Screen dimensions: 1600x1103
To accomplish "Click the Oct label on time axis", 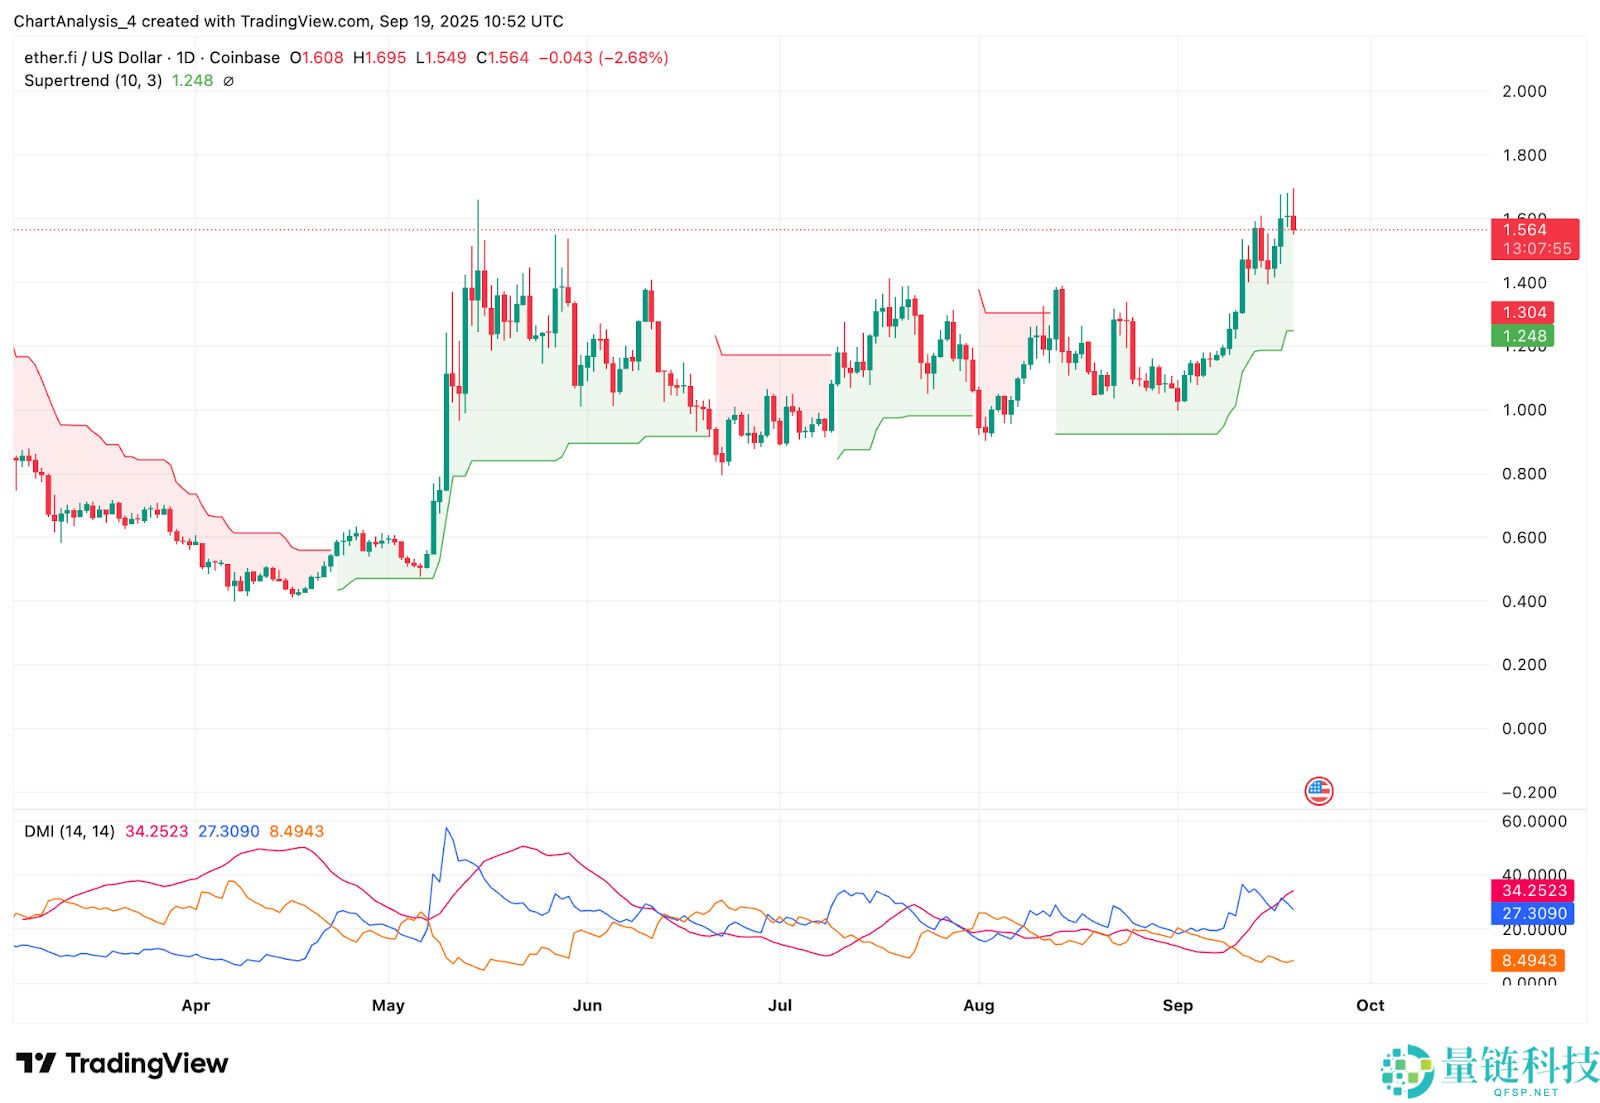I will pyautogui.click(x=1369, y=1005).
